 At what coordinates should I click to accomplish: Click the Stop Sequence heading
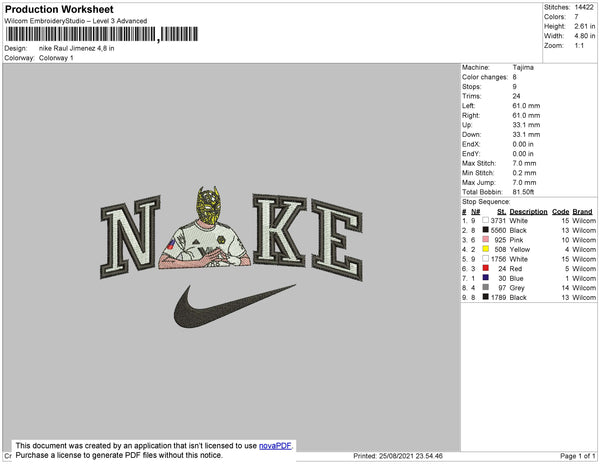[x=486, y=202]
